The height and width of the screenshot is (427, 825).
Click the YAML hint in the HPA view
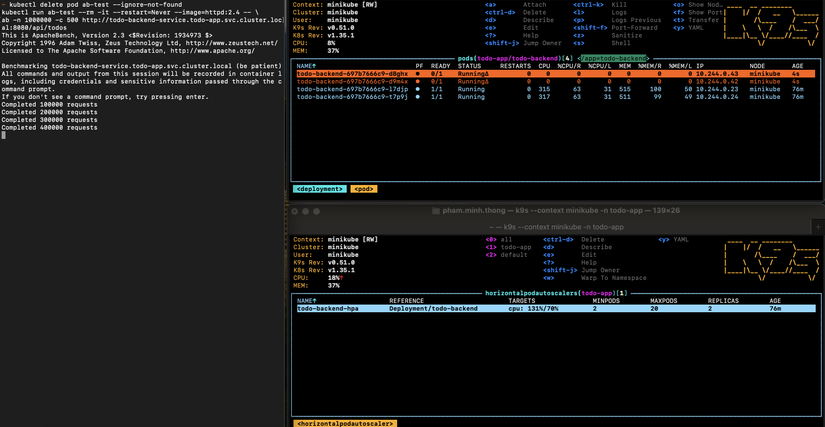coord(681,239)
